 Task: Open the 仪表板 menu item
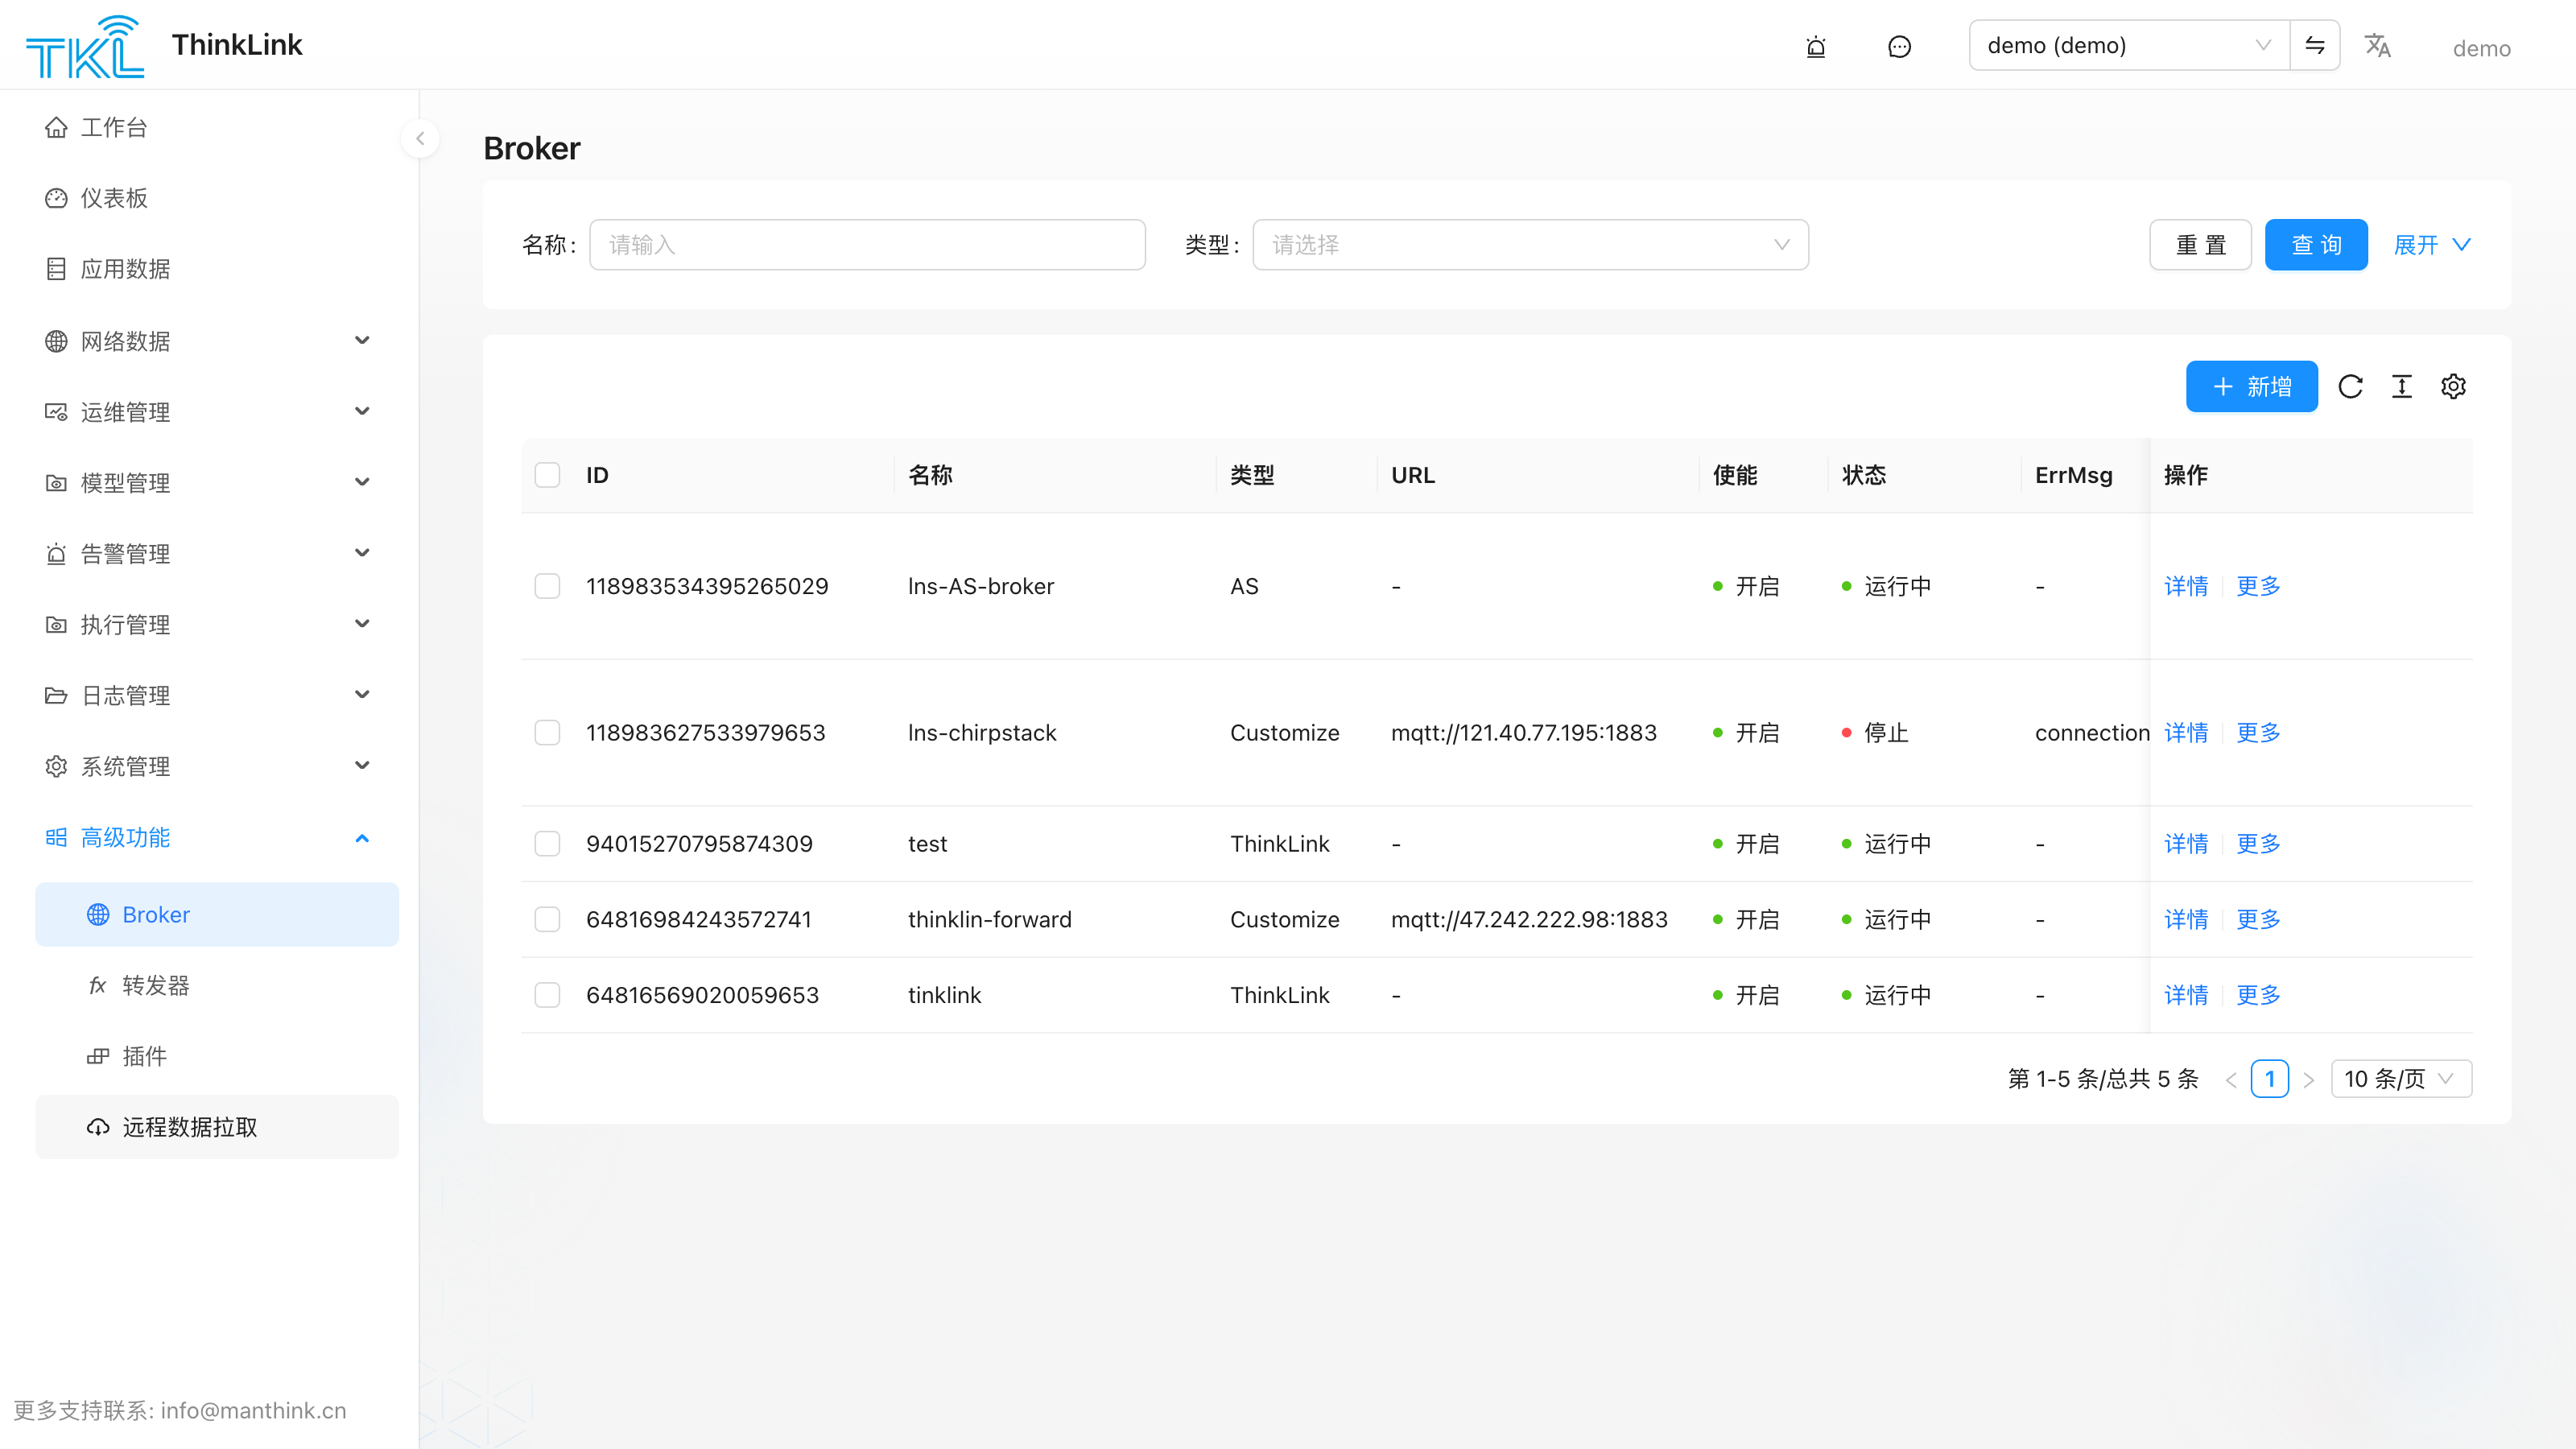(x=217, y=198)
